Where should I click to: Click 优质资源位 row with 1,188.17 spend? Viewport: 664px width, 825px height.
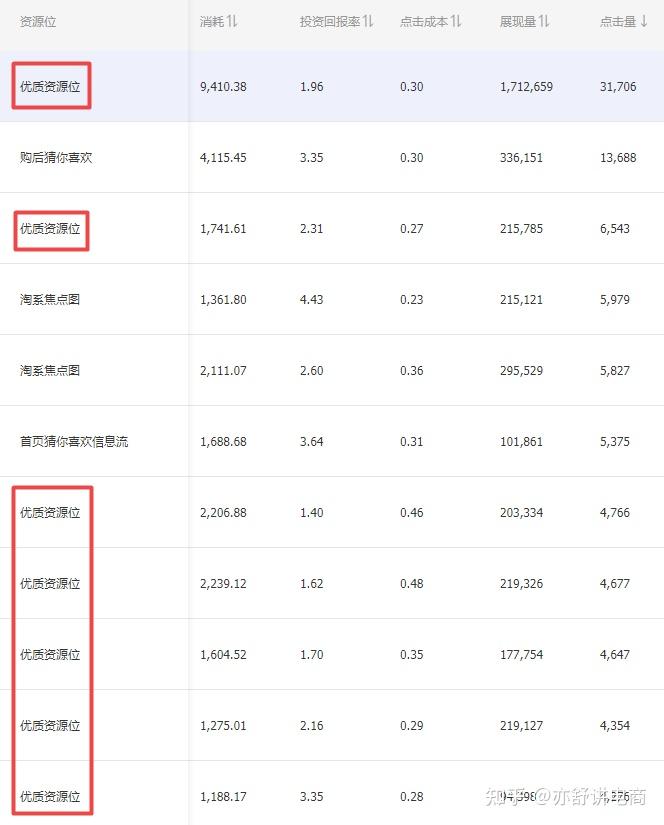[50, 797]
